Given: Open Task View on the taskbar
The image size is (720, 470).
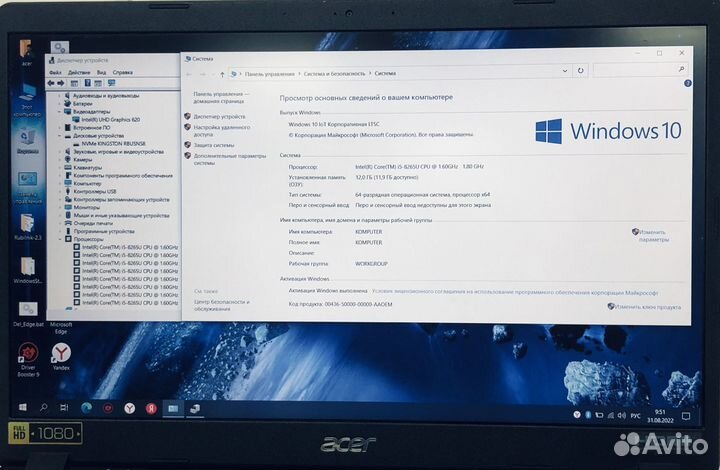Looking at the screenshot, I should (x=64, y=408).
